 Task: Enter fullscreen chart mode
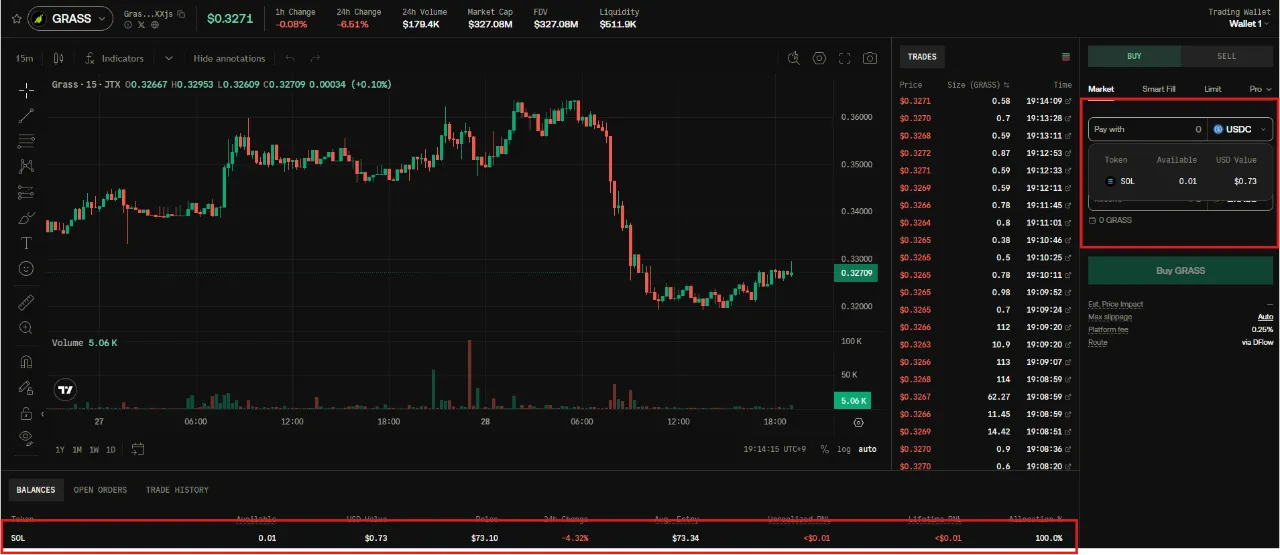click(845, 58)
